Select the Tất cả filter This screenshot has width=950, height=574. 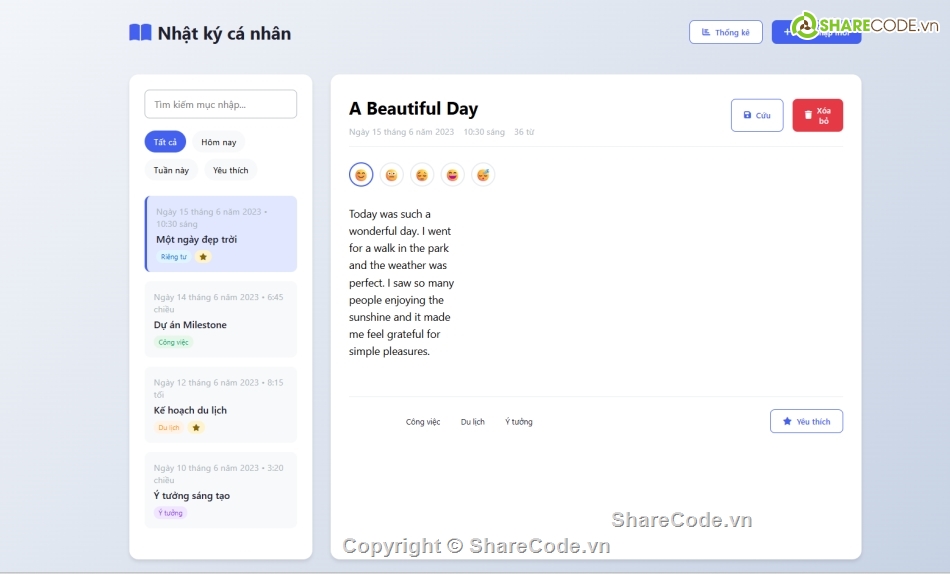click(x=165, y=142)
